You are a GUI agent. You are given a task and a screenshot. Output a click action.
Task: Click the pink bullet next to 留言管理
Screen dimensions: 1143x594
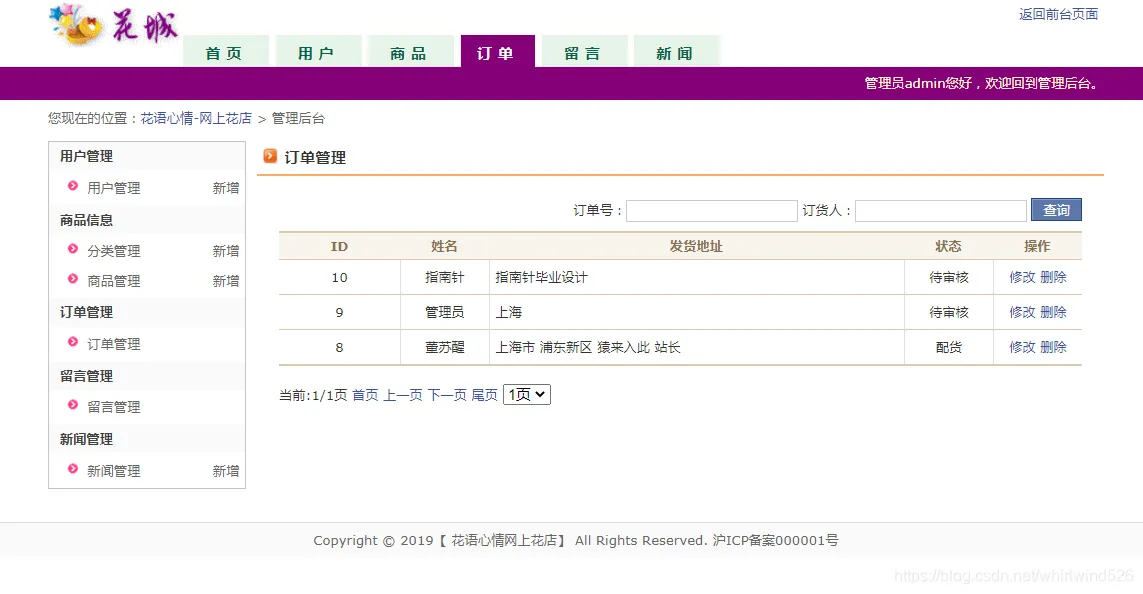click(x=73, y=405)
